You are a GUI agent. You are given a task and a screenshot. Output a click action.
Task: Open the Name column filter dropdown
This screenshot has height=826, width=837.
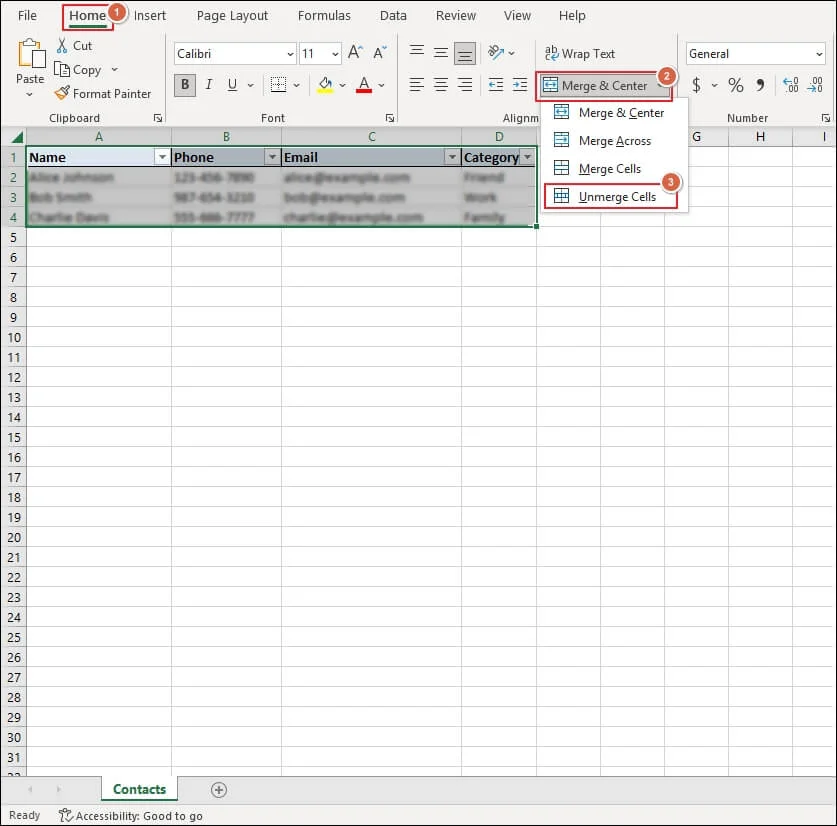[x=162, y=157]
